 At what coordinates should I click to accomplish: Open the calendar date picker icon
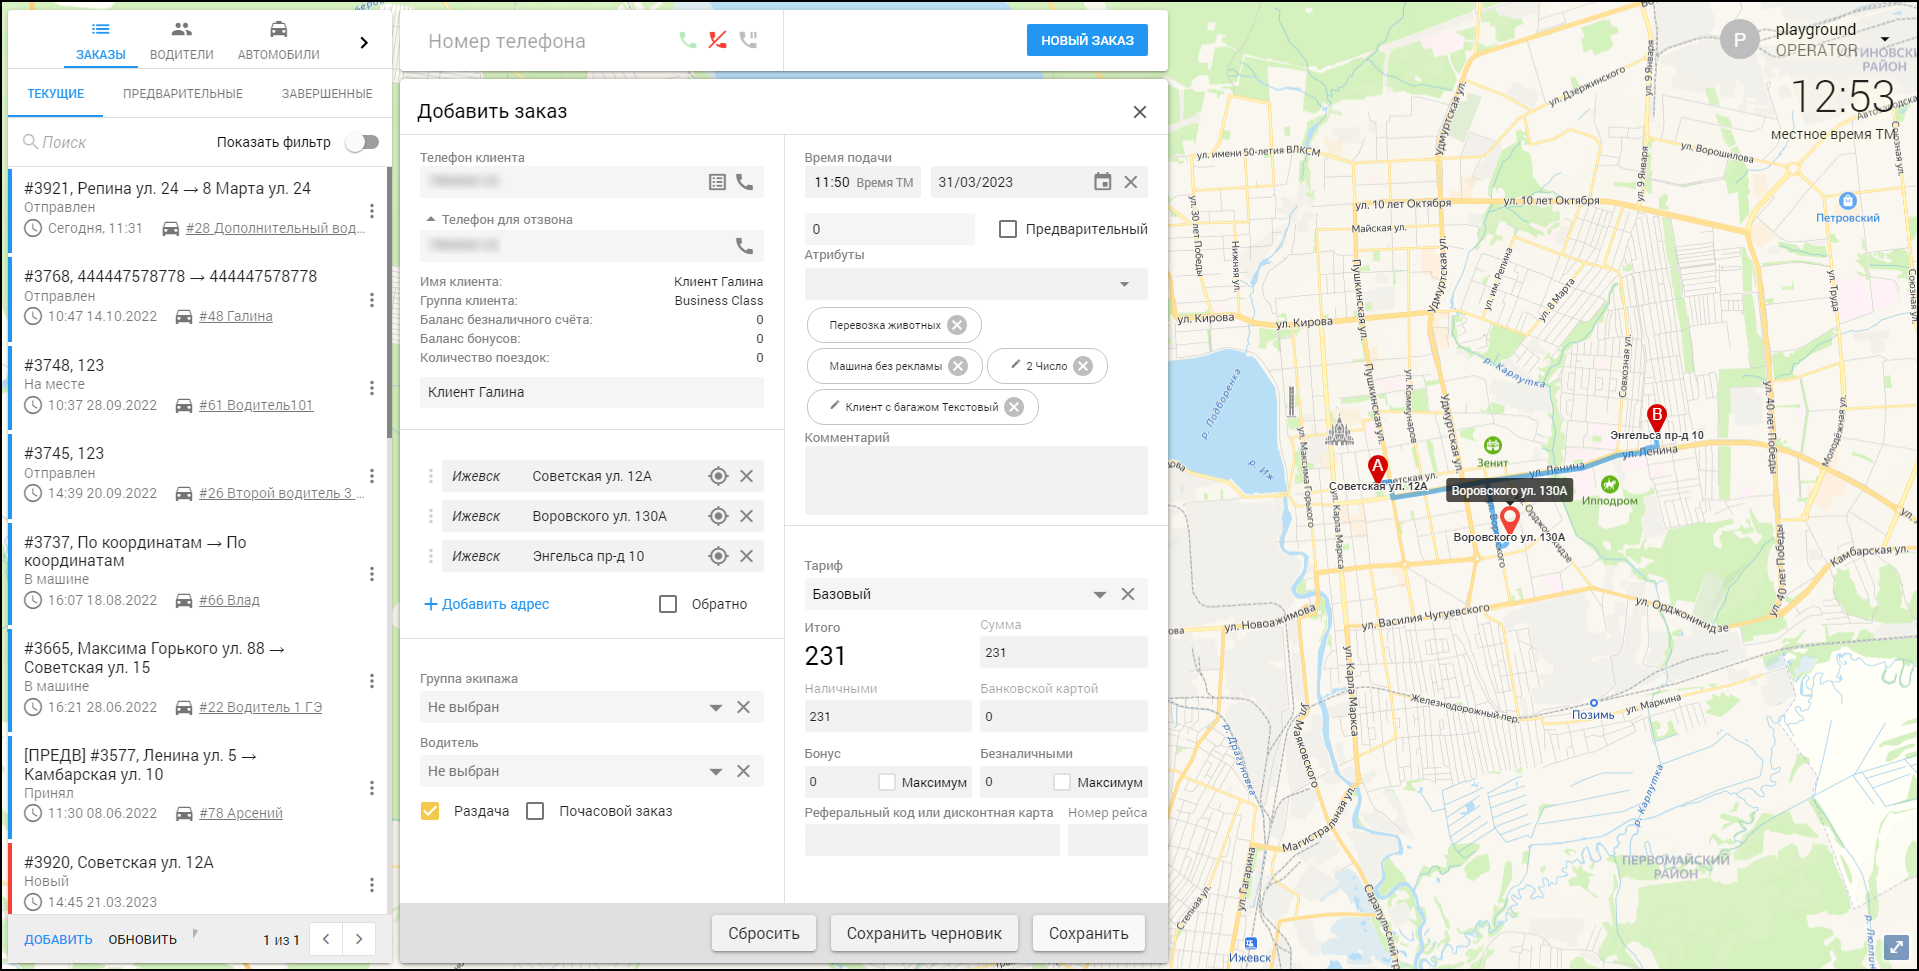point(1102,182)
